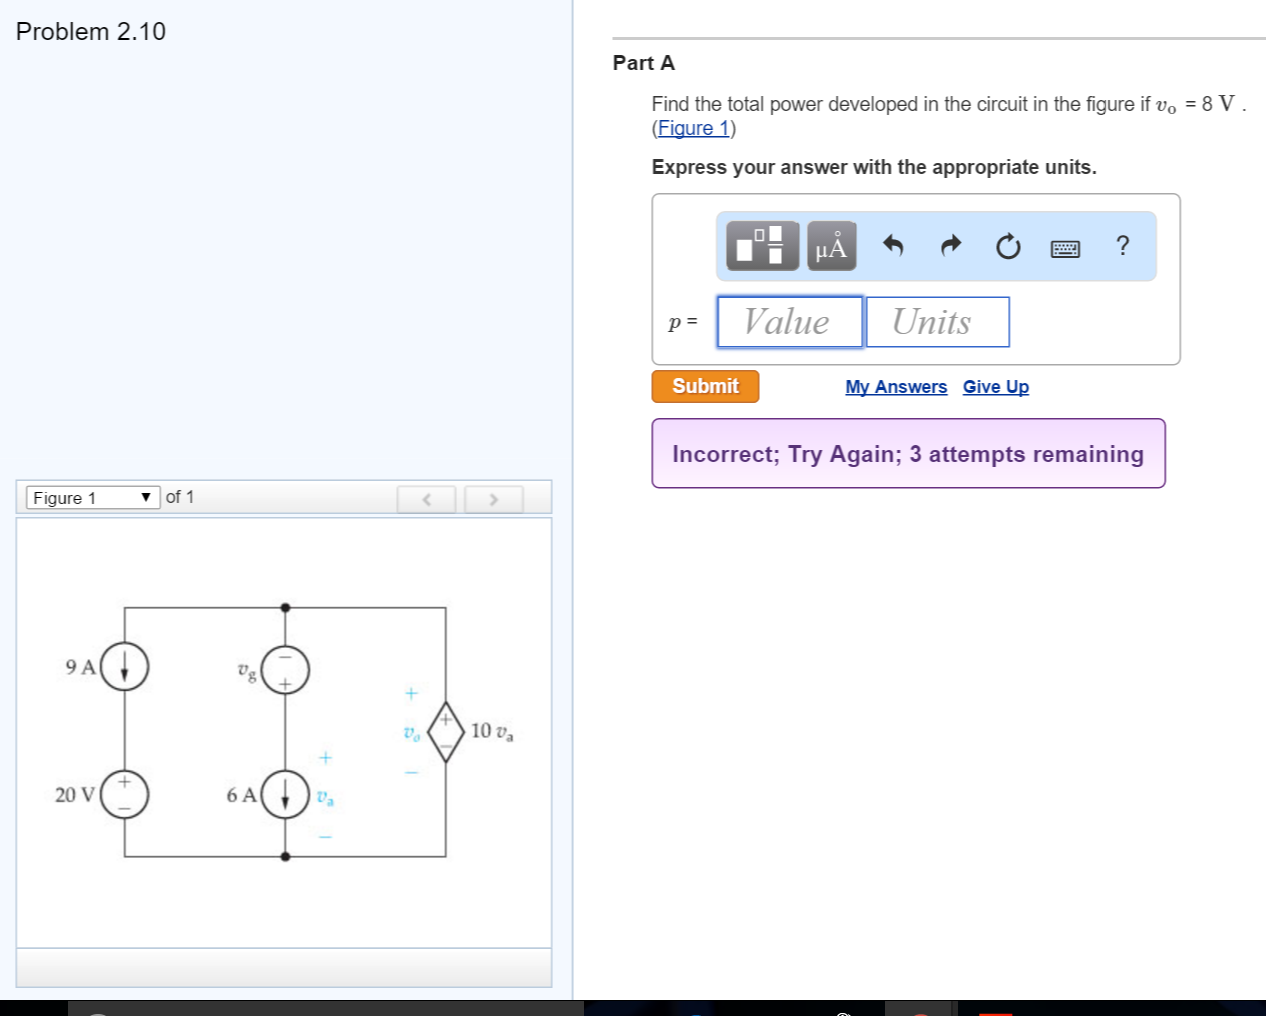Image resolution: width=1266 pixels, height=1016 pixels.
Task: Click the Value input field
Action: [790, 321]
